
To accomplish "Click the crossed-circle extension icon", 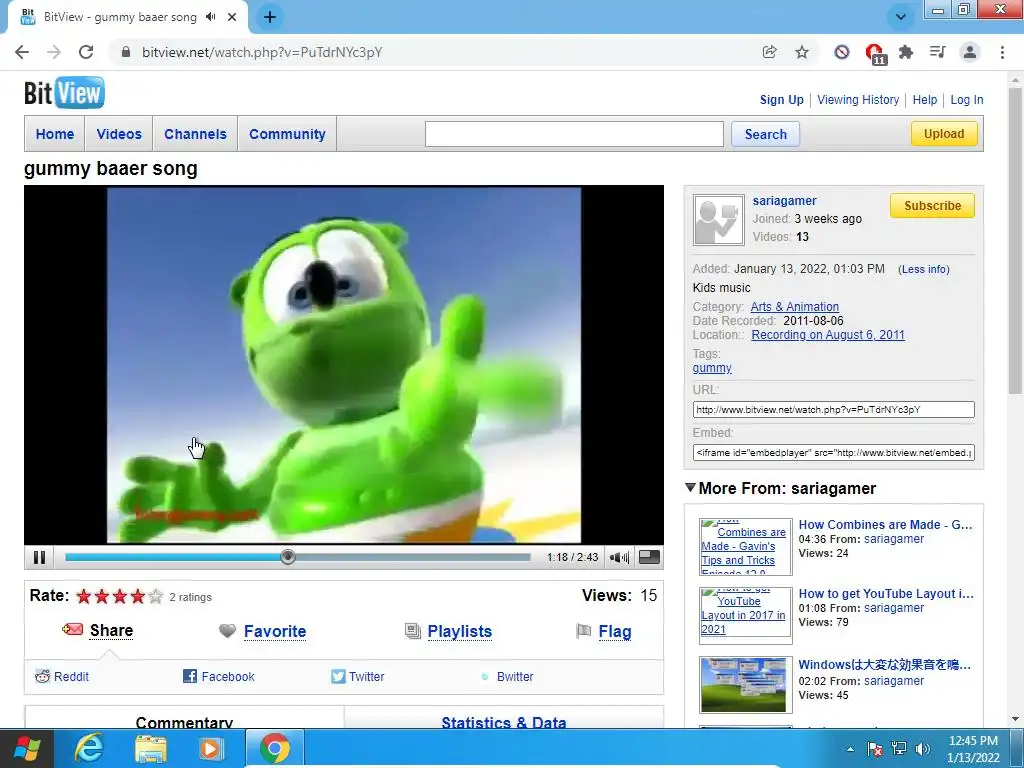I will click(x=842, y=52).
